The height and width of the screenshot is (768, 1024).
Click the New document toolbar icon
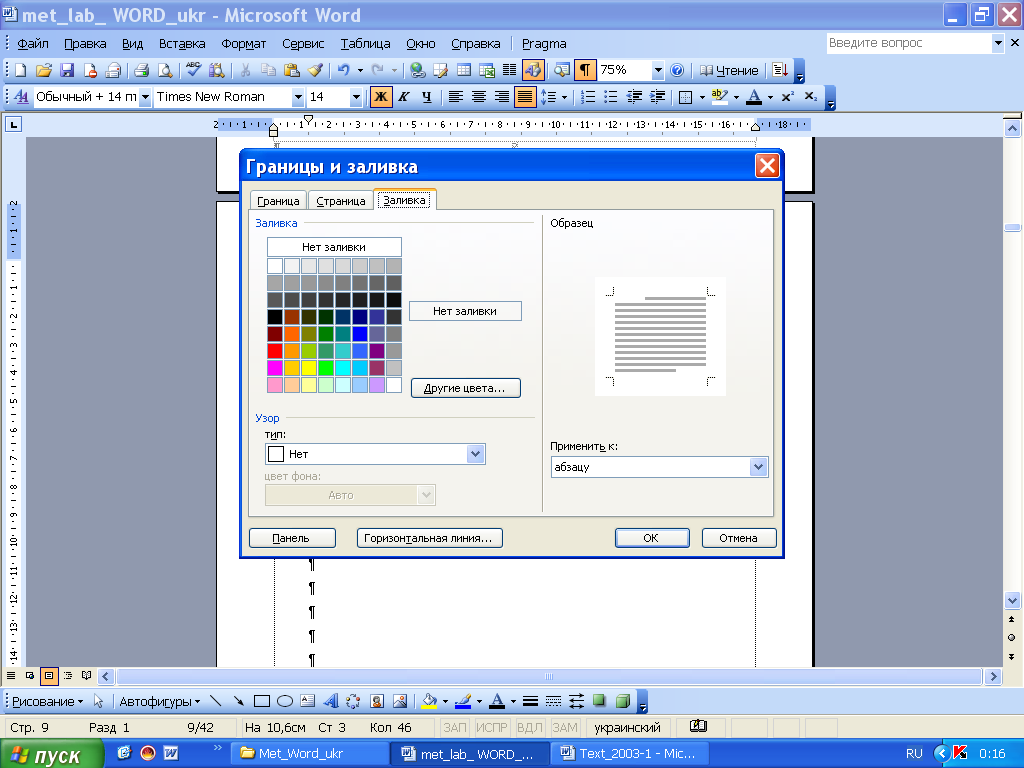pyautogui.click(x=20, y=70)
